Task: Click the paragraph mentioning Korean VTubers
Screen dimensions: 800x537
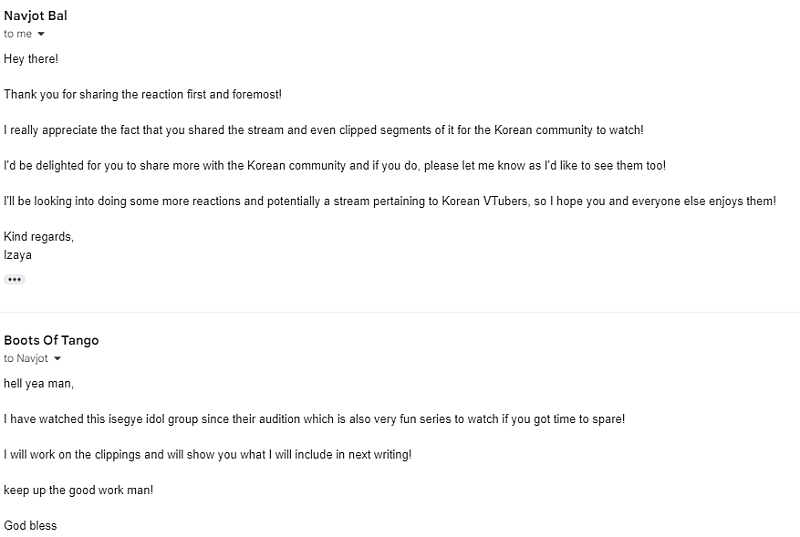Action: [390, 201]
